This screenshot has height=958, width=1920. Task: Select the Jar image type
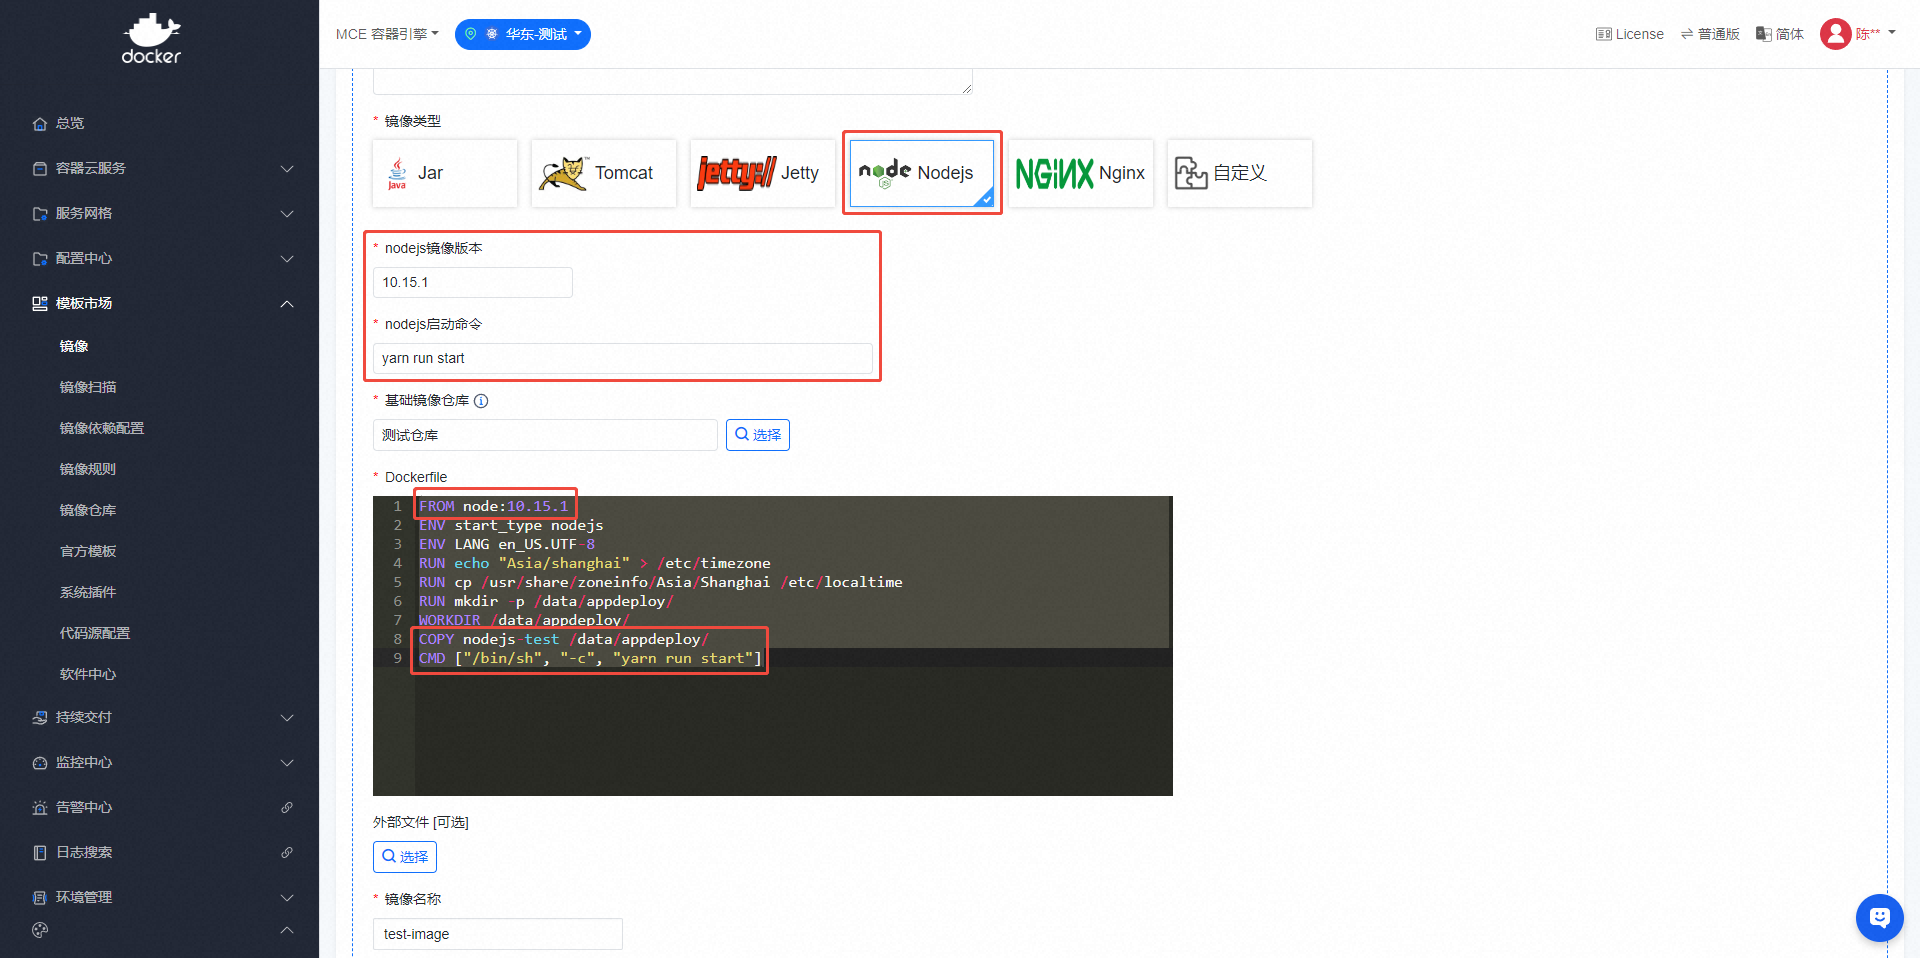pos(445,173)
